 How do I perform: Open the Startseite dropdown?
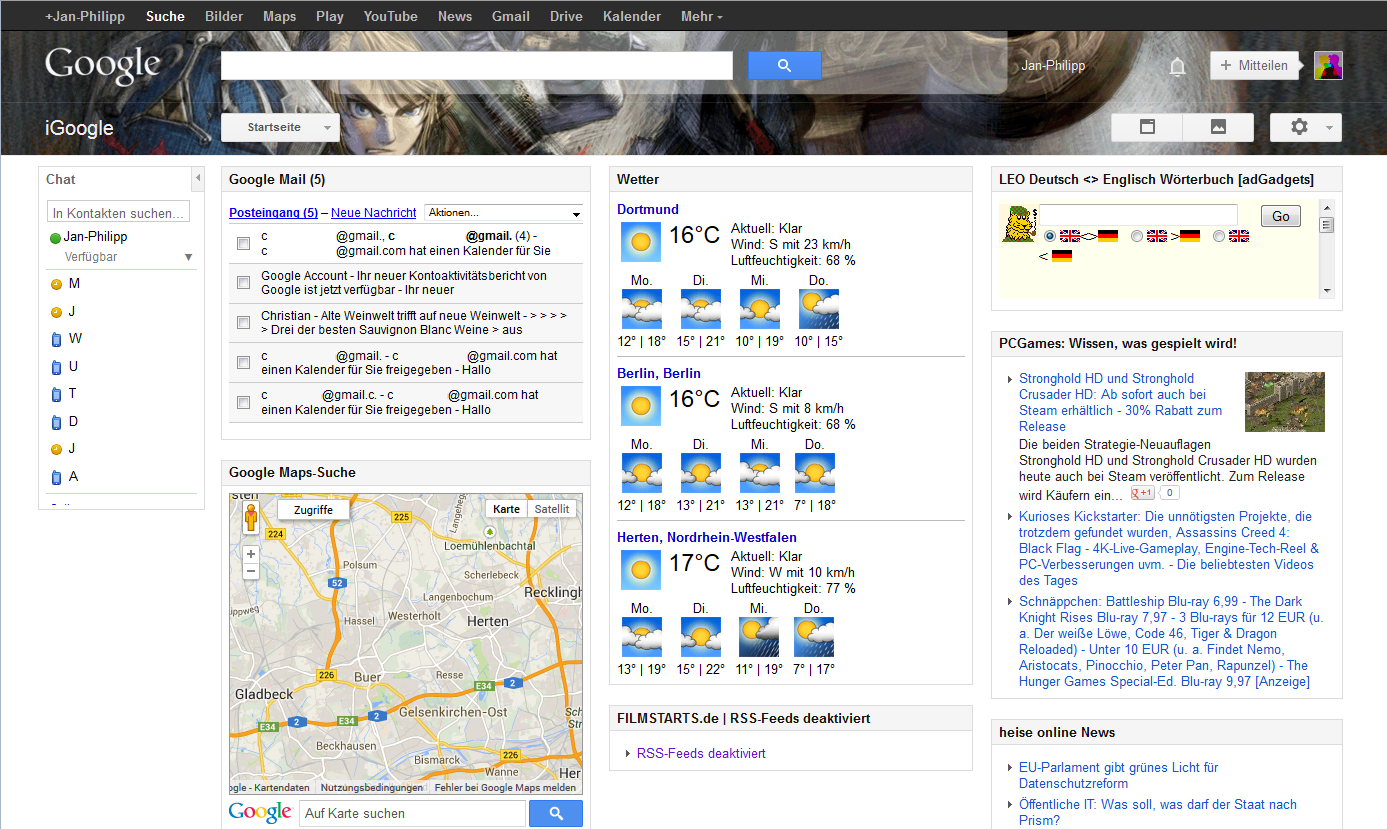coord(280,128)
